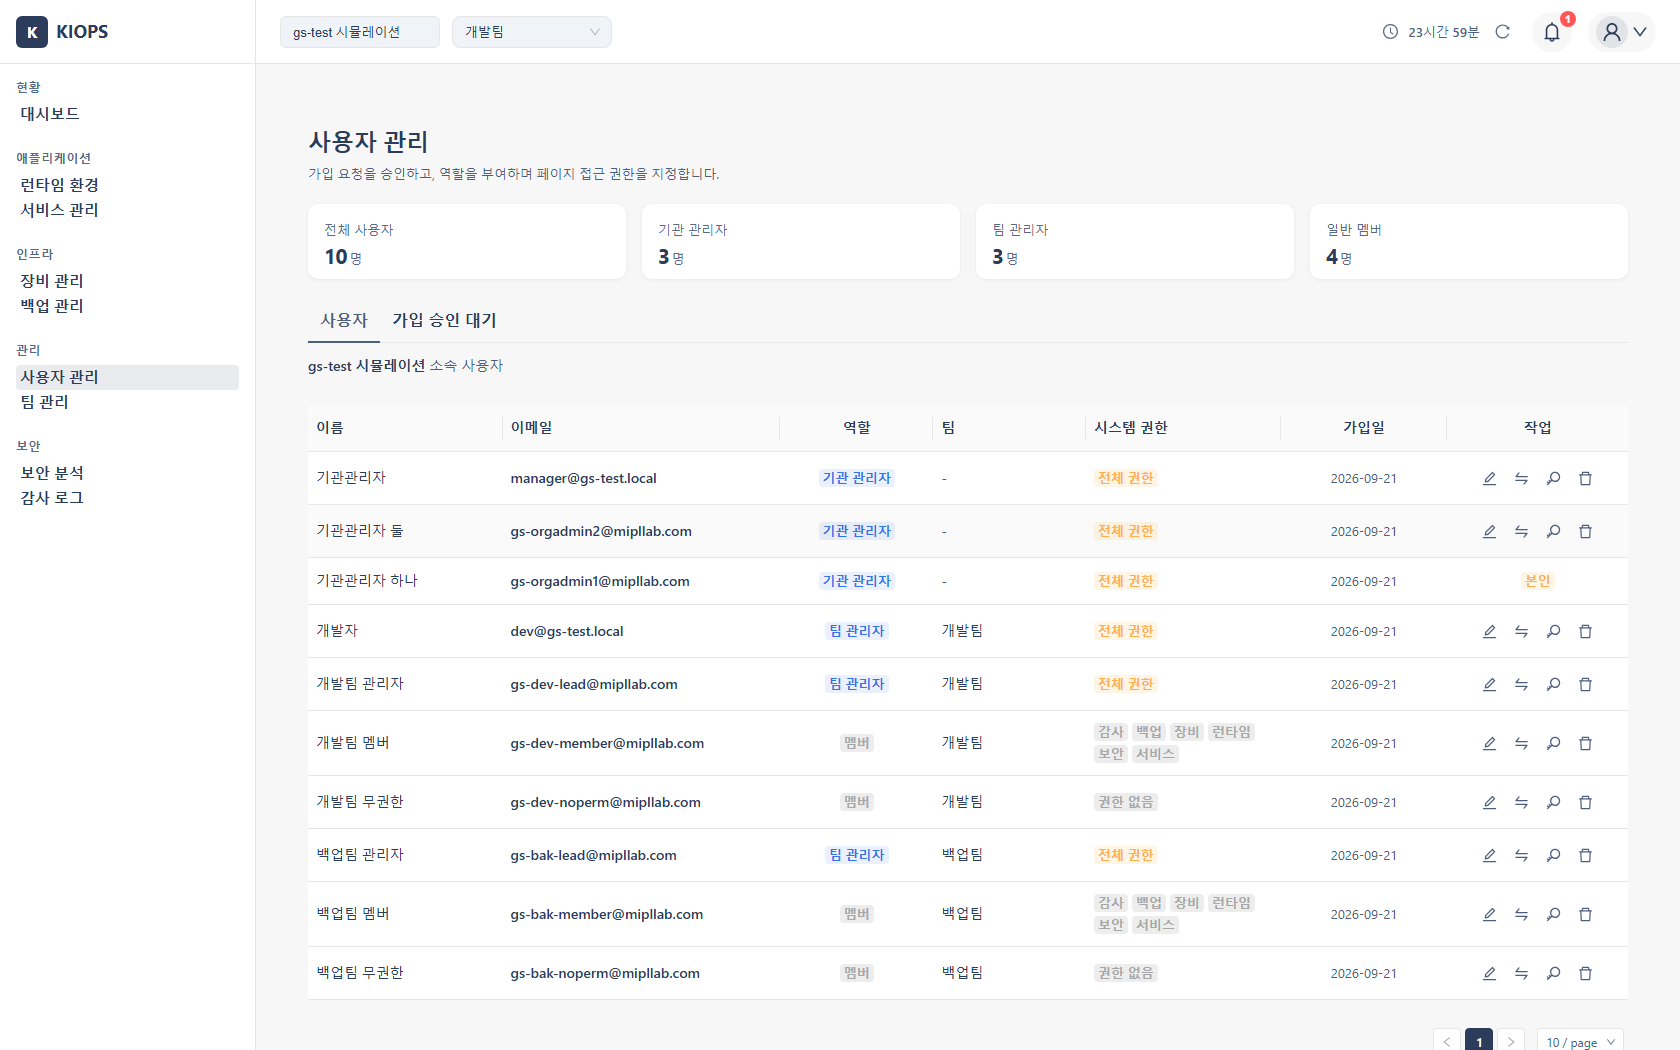This screenshot has height=1050, width=1680.
Task: Click transfer icon for gs-dev-noperm@mipllab.com
Action: (1521, 802)
